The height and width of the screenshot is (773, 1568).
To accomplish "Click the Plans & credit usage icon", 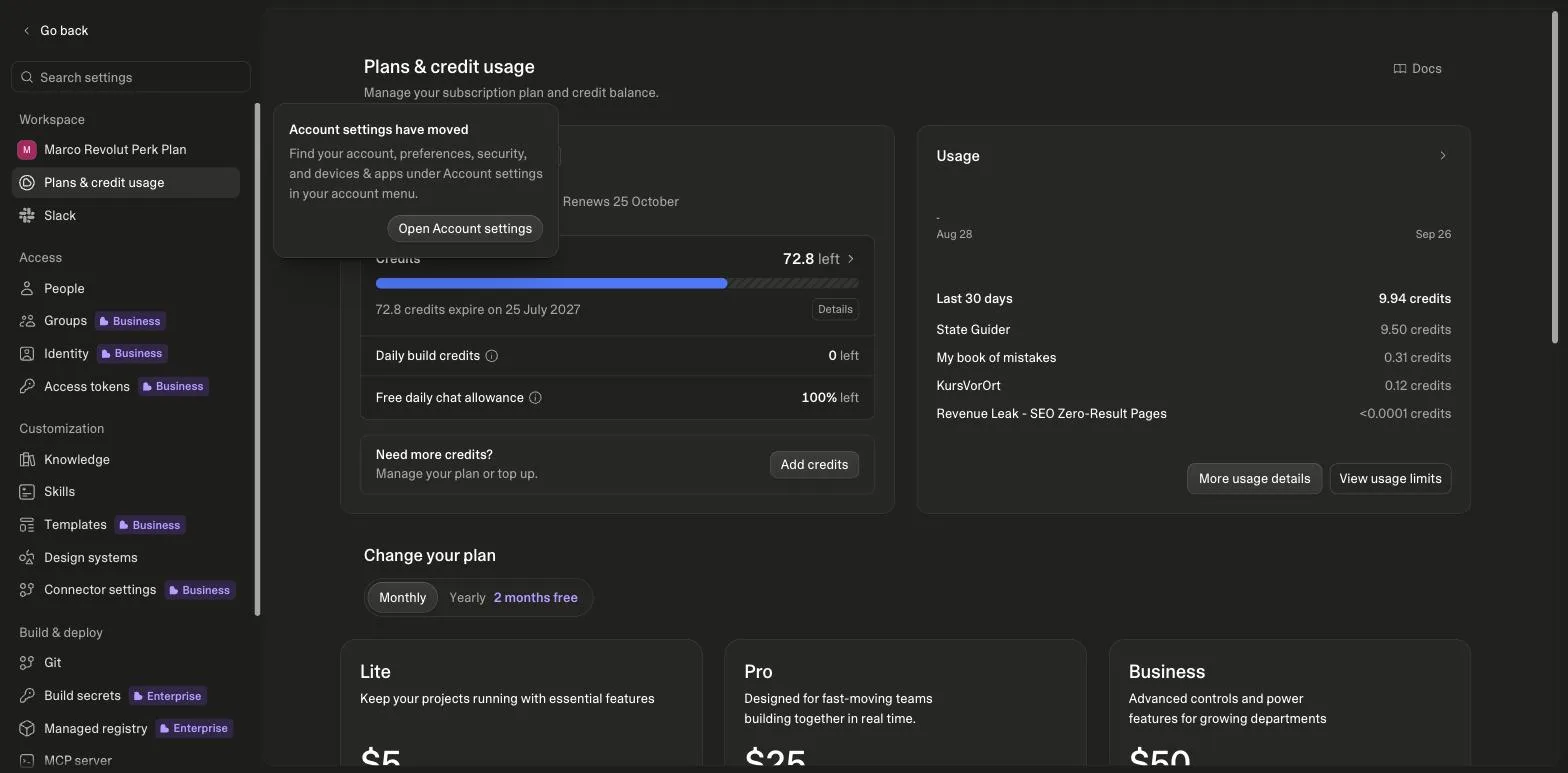I will 27,183.
